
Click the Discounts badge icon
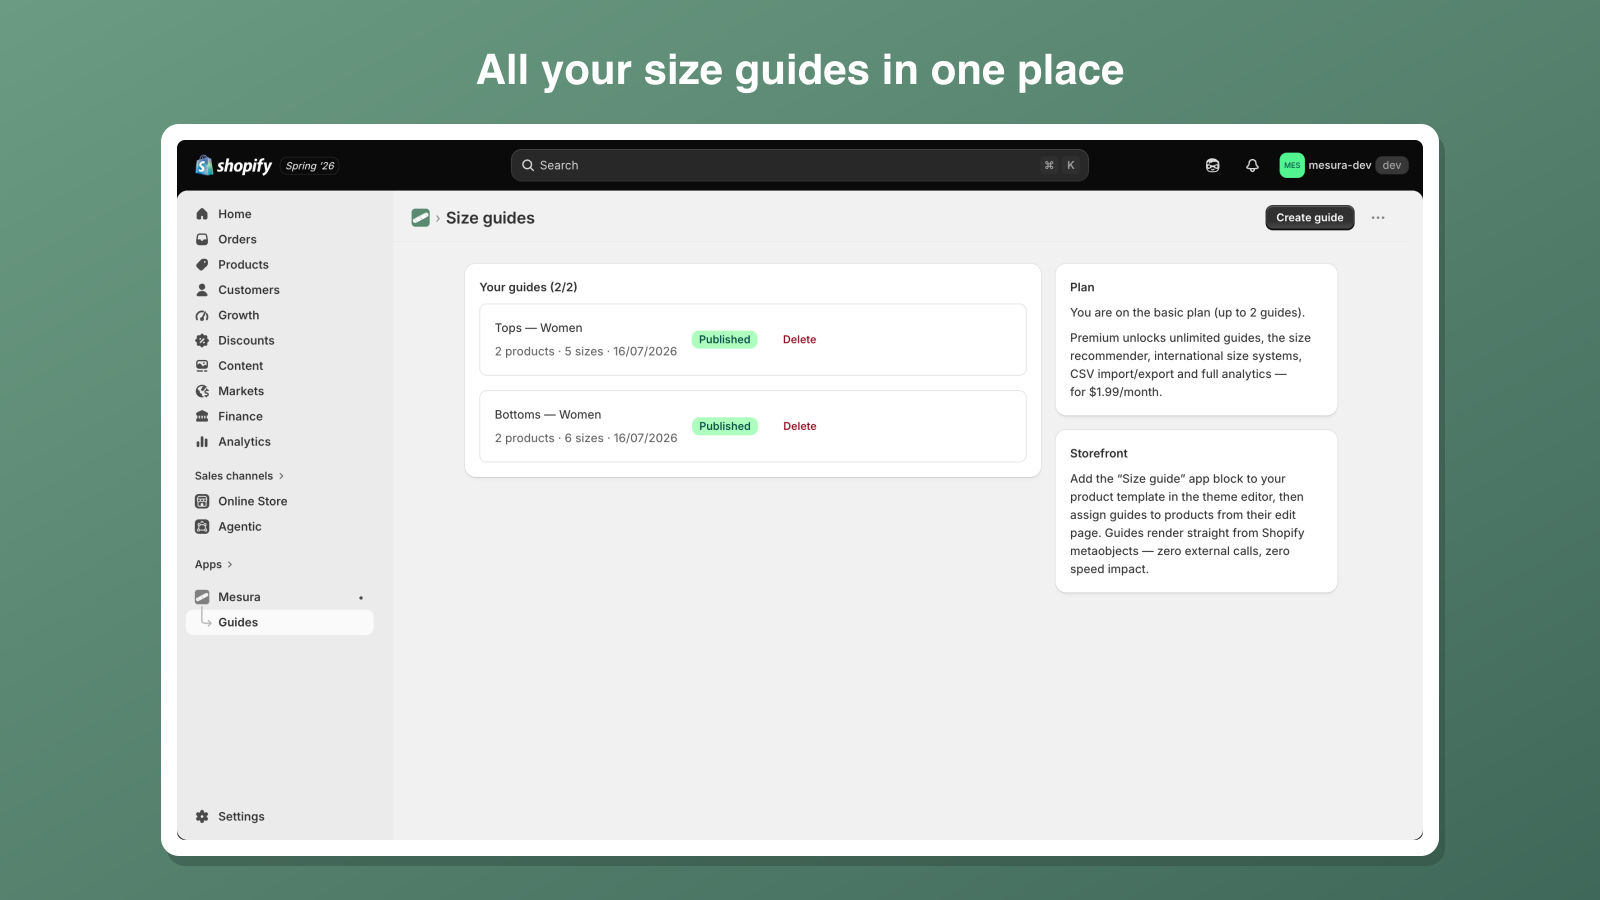[202, 341]
